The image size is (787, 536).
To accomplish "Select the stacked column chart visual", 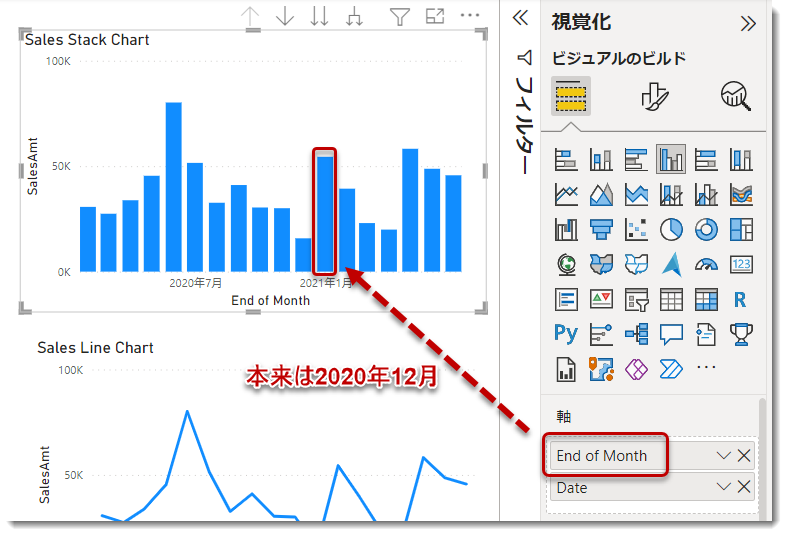I will [601, 160].
